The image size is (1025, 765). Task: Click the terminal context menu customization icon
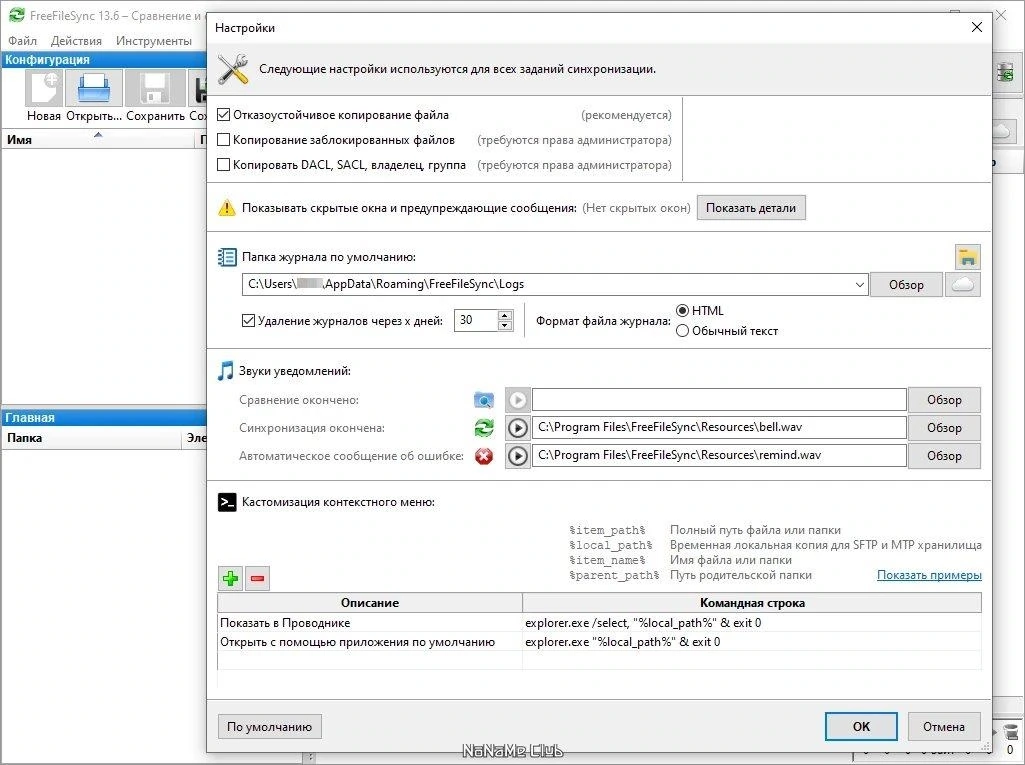[x=227, y=502]
